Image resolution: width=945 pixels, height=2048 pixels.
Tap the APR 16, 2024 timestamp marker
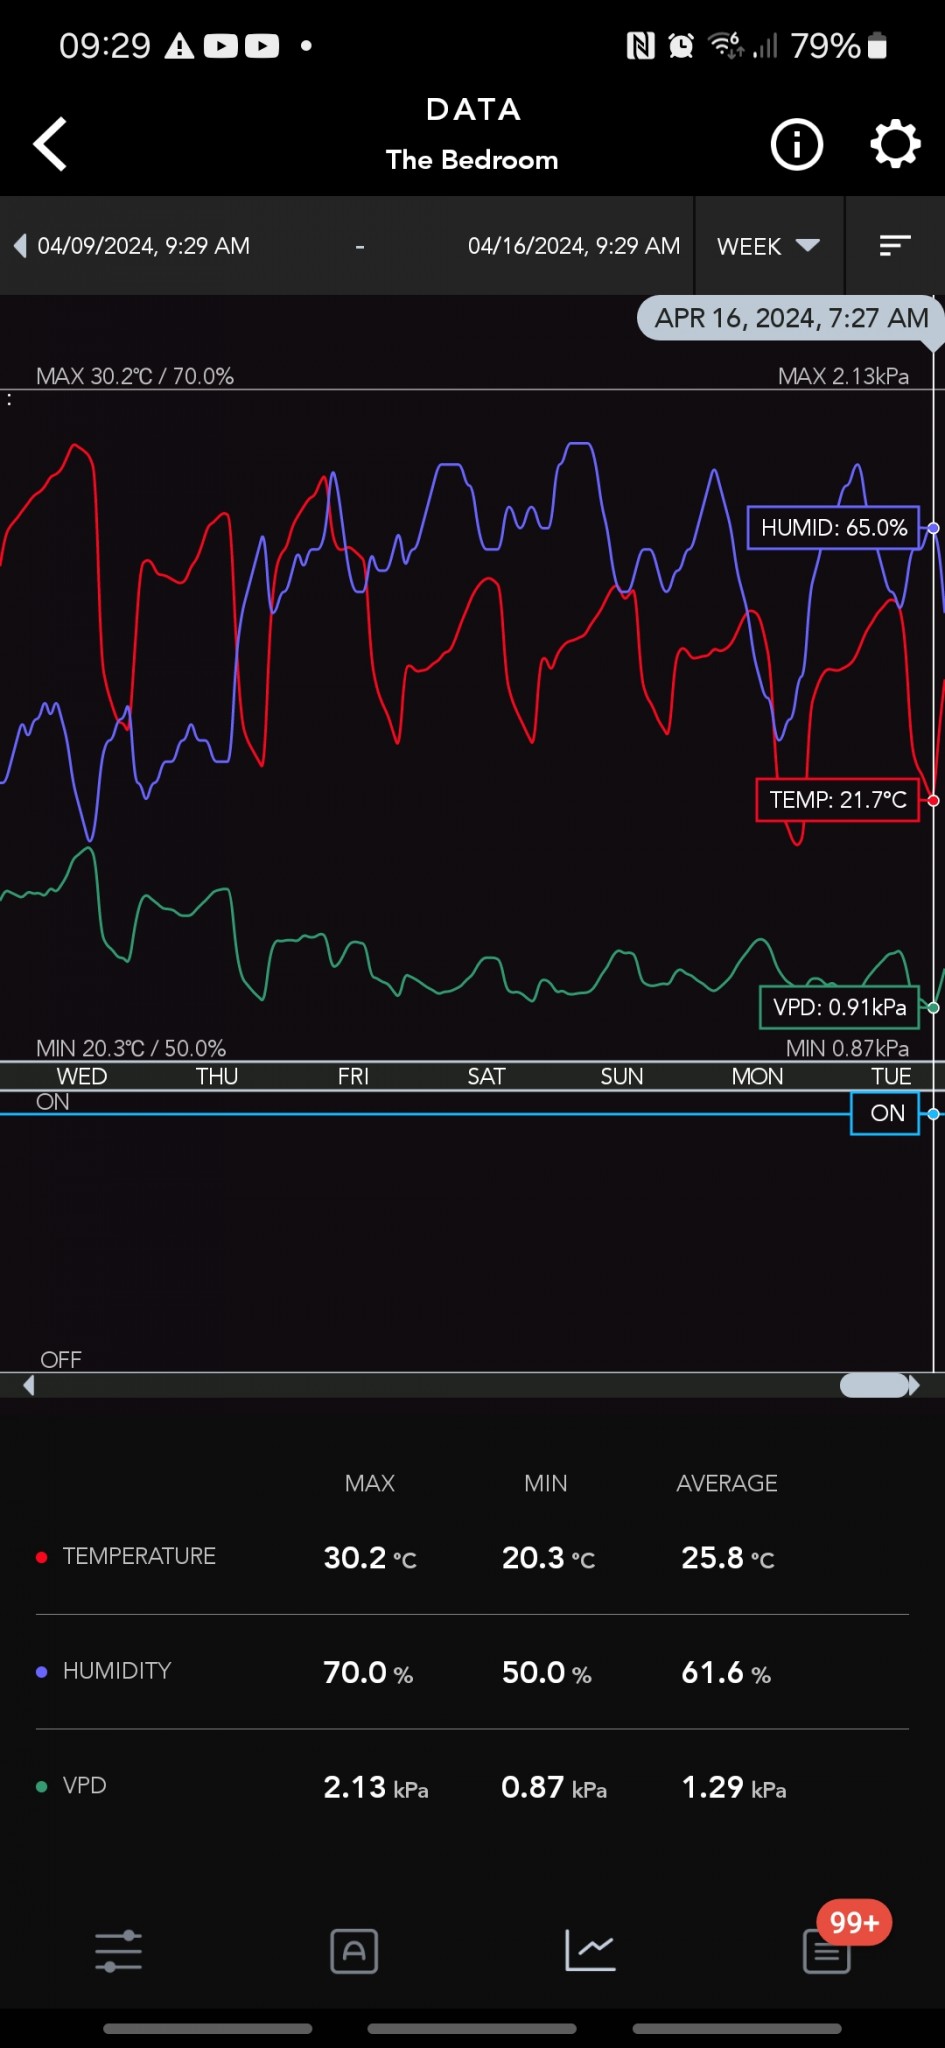[x=791, y=319]
